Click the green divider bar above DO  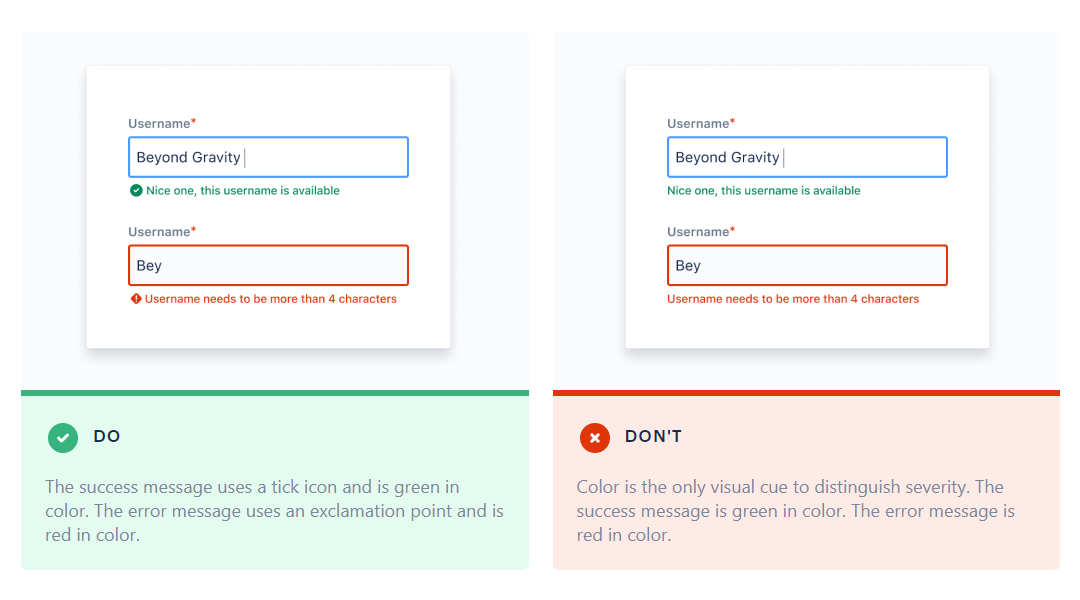[x=275, y=393]
